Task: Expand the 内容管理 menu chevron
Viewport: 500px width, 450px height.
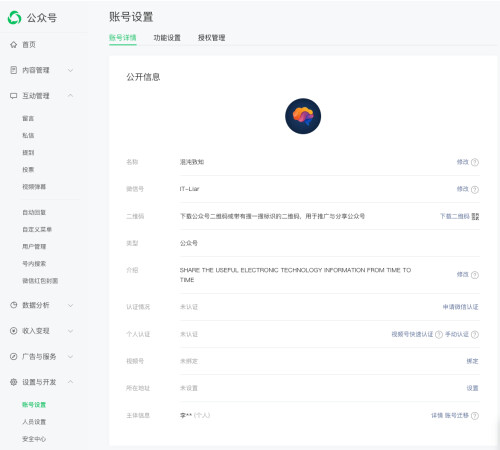Action: tap(70, 70)
